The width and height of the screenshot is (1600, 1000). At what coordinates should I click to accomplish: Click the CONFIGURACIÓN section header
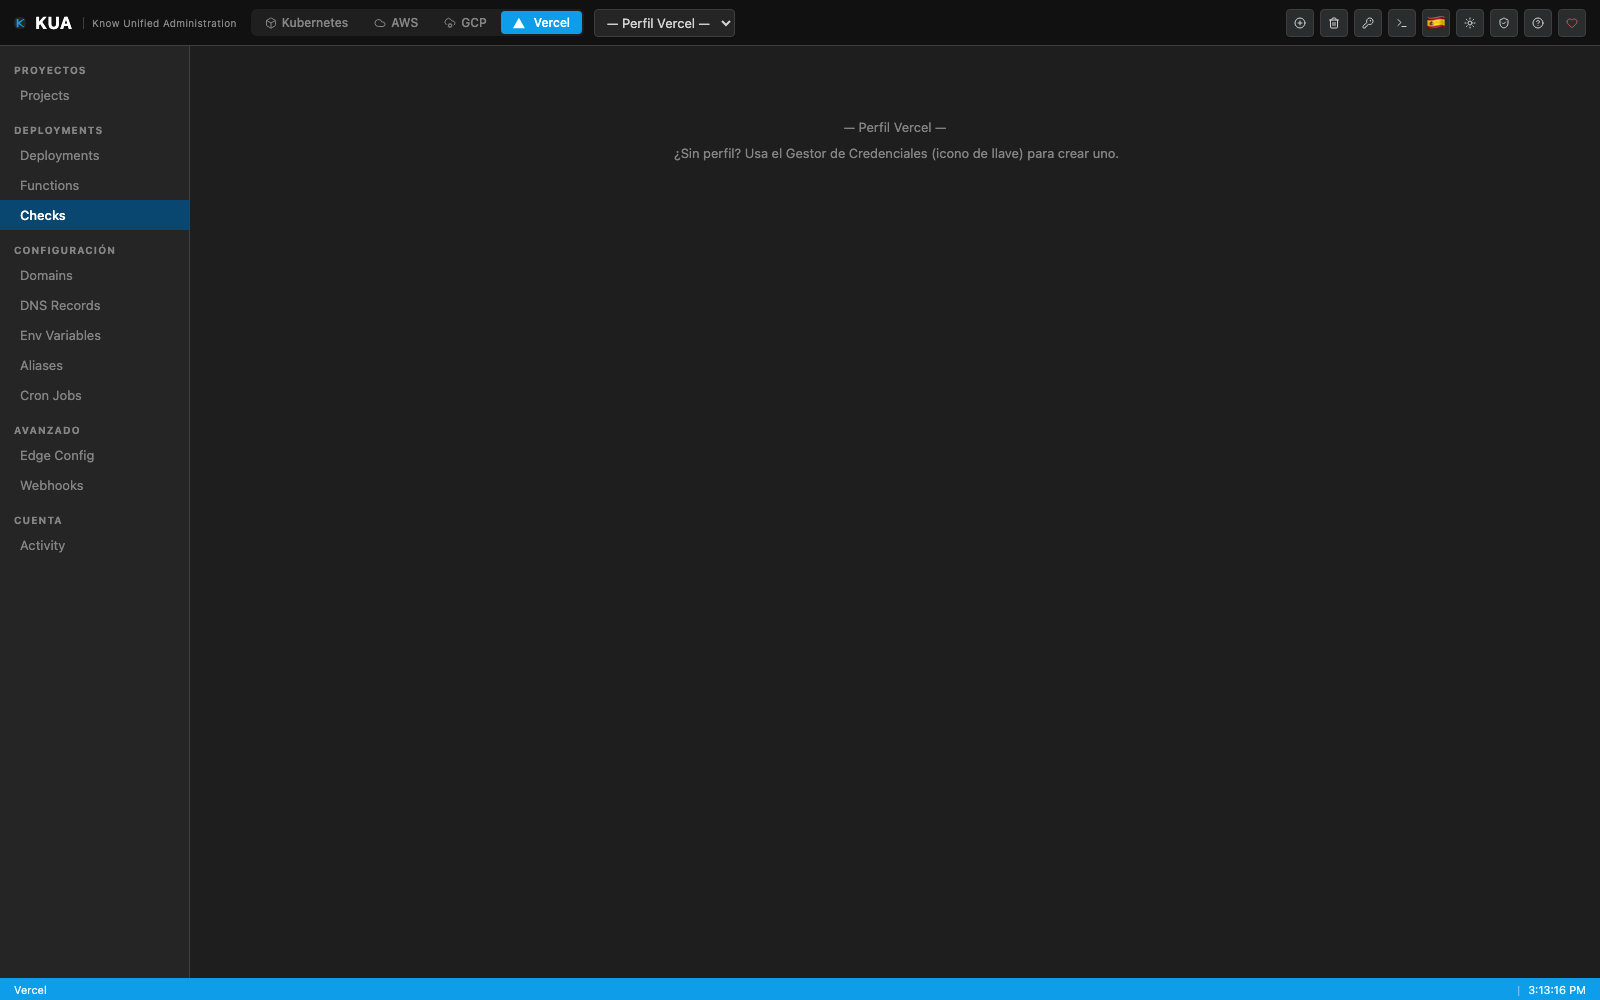[65, 251]
